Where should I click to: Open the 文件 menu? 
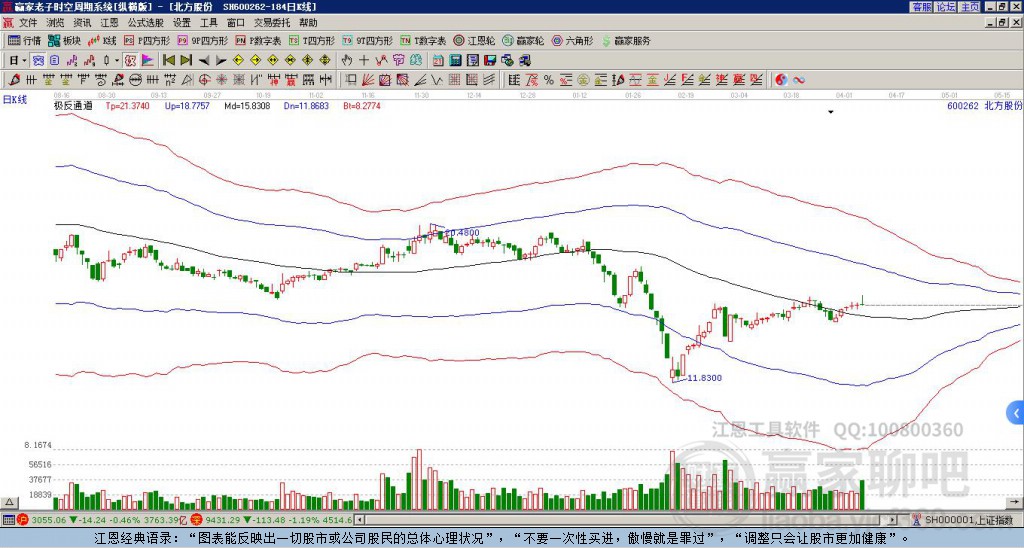click(x=28, y=23)
